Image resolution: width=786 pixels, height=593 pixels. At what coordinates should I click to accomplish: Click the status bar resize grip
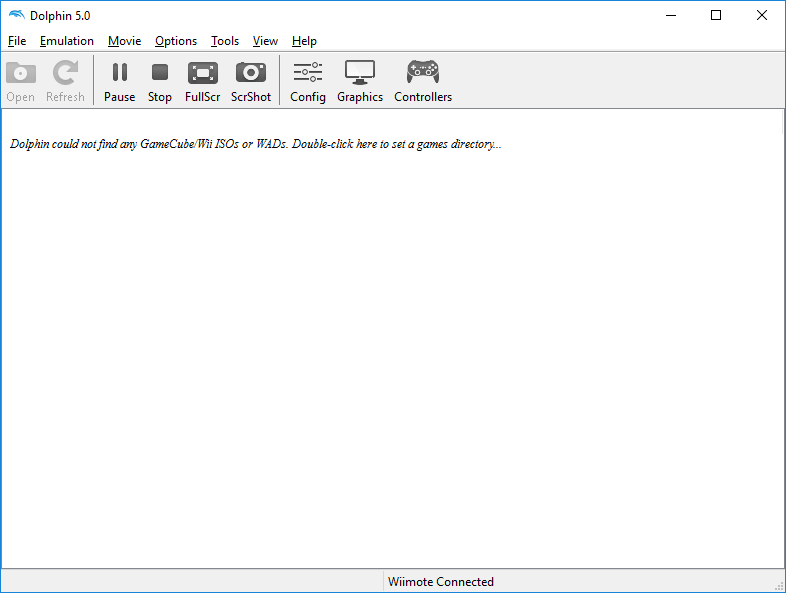[x=779, y=586]
